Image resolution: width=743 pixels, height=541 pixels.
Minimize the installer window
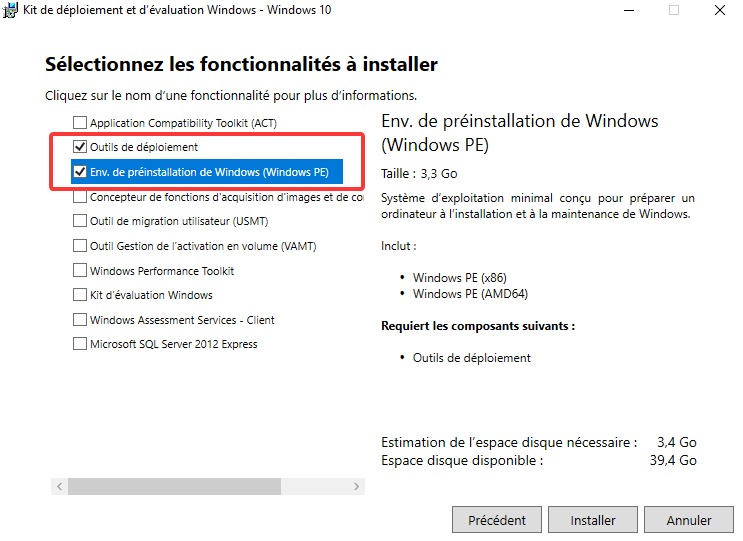coord(627,10)
